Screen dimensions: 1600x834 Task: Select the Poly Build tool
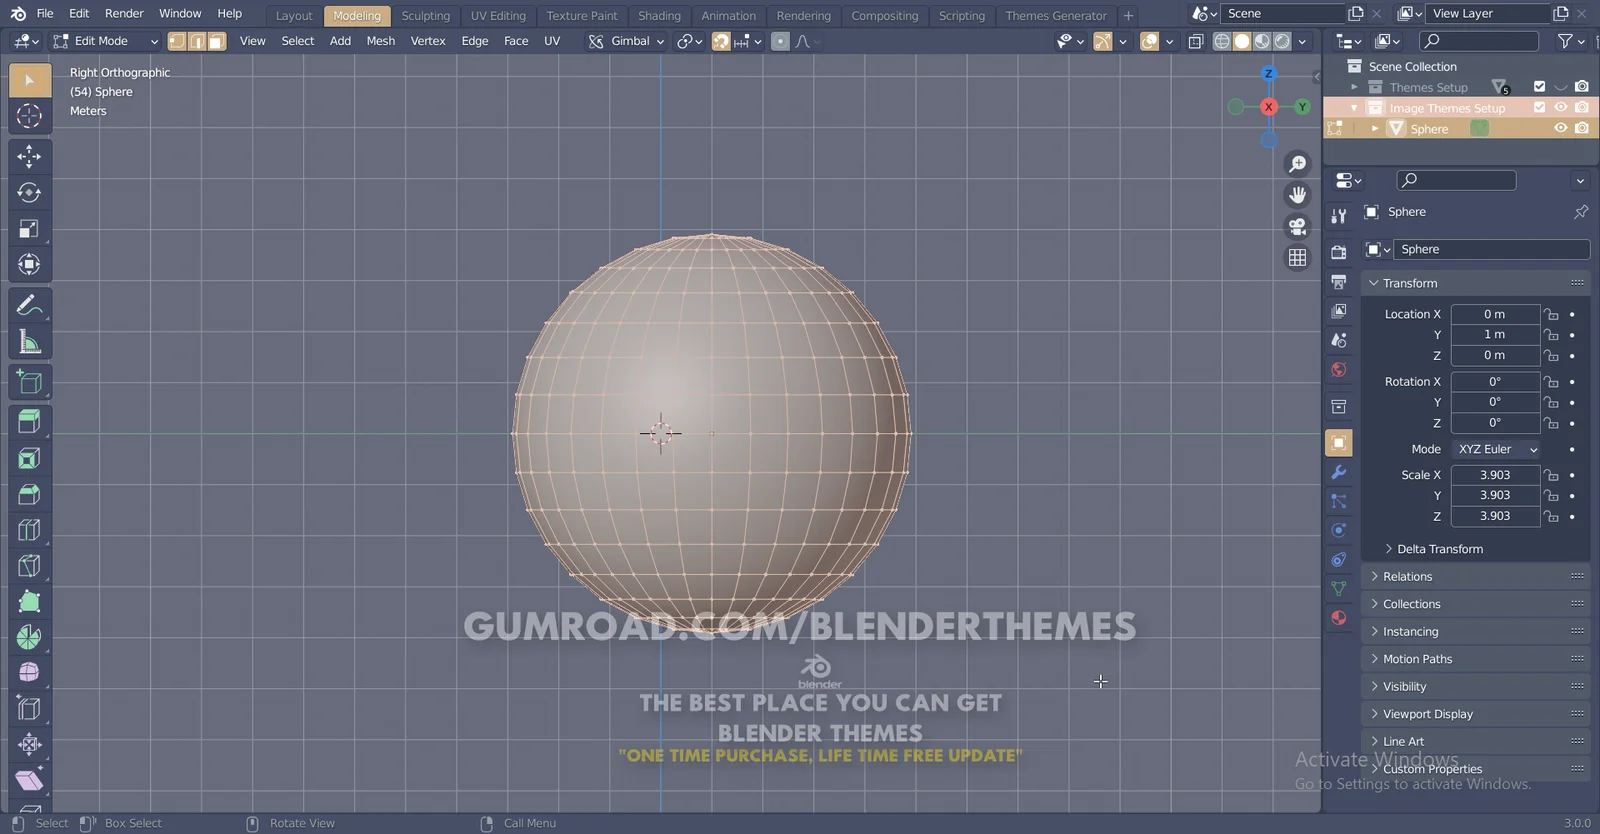[x=29, y=602]
